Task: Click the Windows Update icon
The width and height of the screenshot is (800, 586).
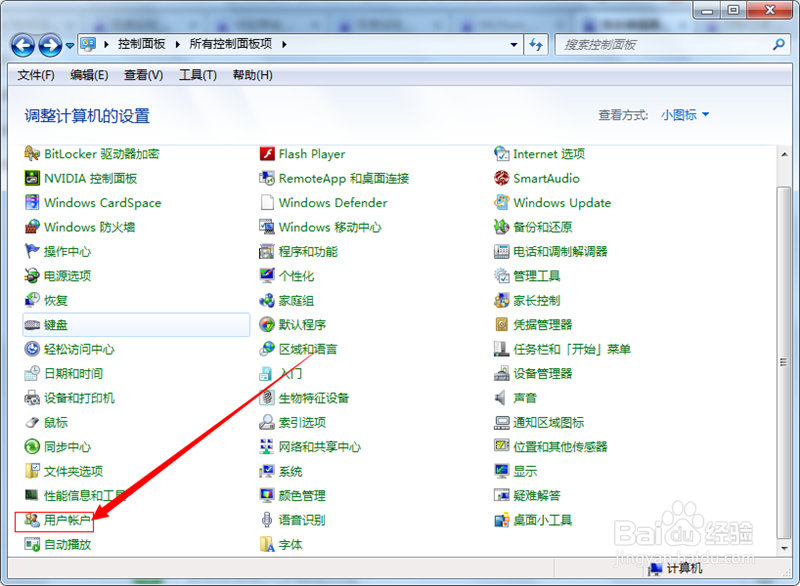Action: (502, 202)
